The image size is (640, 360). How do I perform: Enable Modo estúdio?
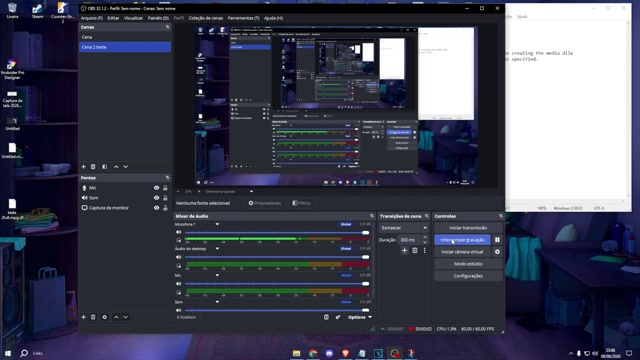[468, 264]
